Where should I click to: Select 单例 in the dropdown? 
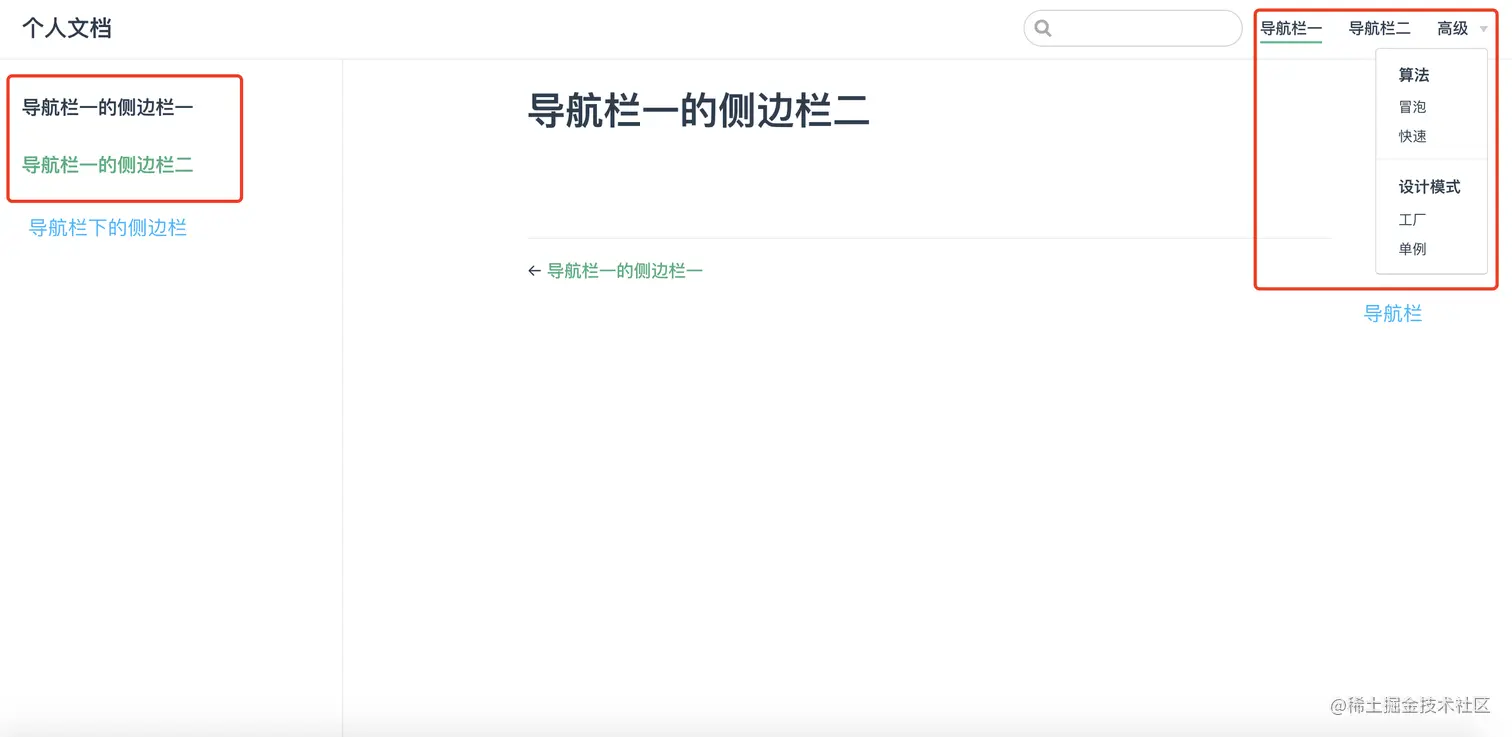[x=1412, y=248]
